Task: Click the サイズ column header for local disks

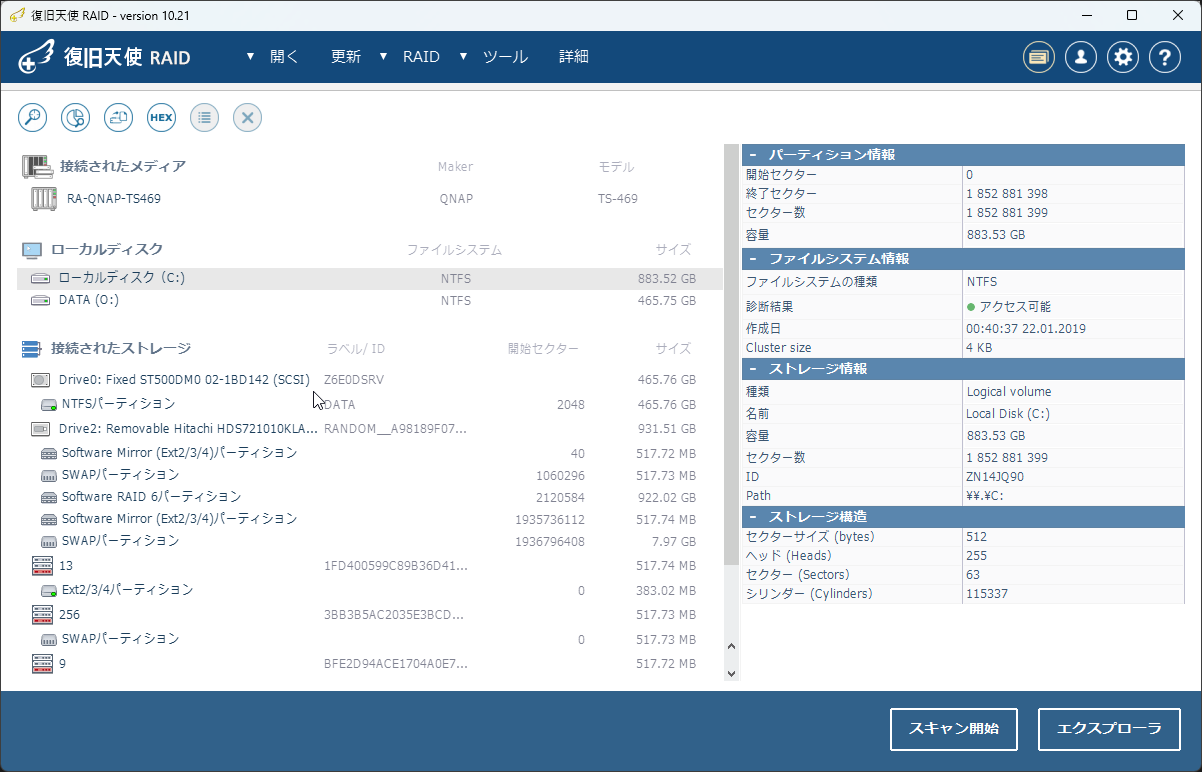Action: (x=673, y=250)
